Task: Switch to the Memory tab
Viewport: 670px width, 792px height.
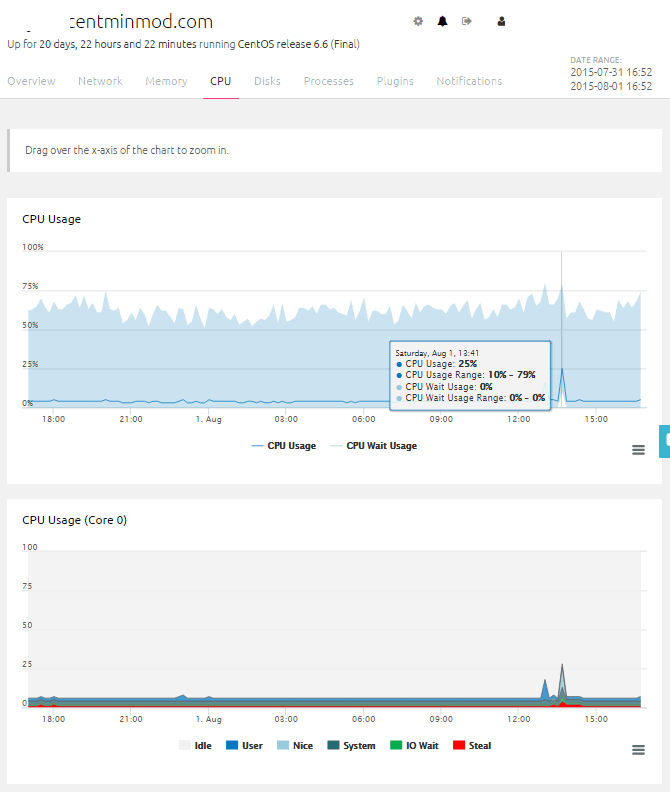Action: [166, 81]
